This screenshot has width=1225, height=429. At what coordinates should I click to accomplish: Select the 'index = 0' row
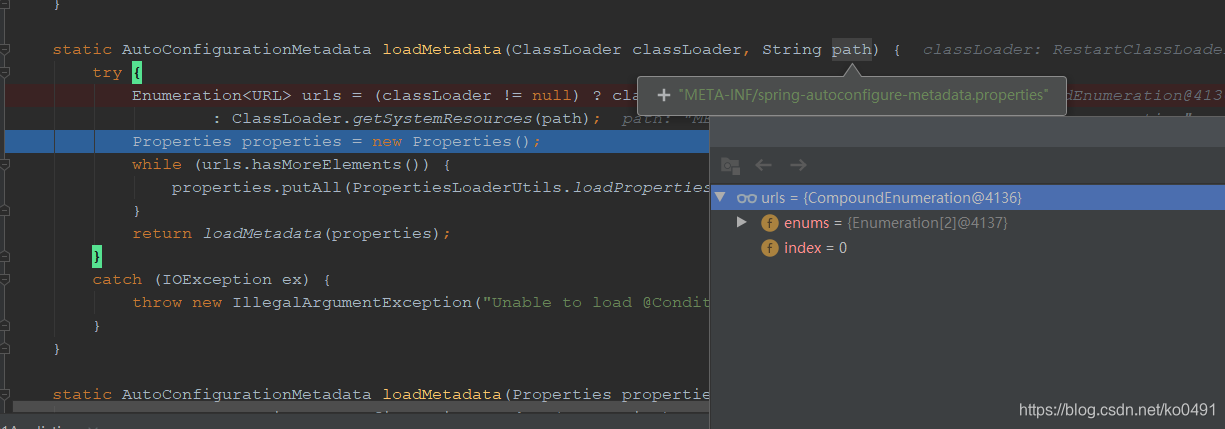point(967,248)
